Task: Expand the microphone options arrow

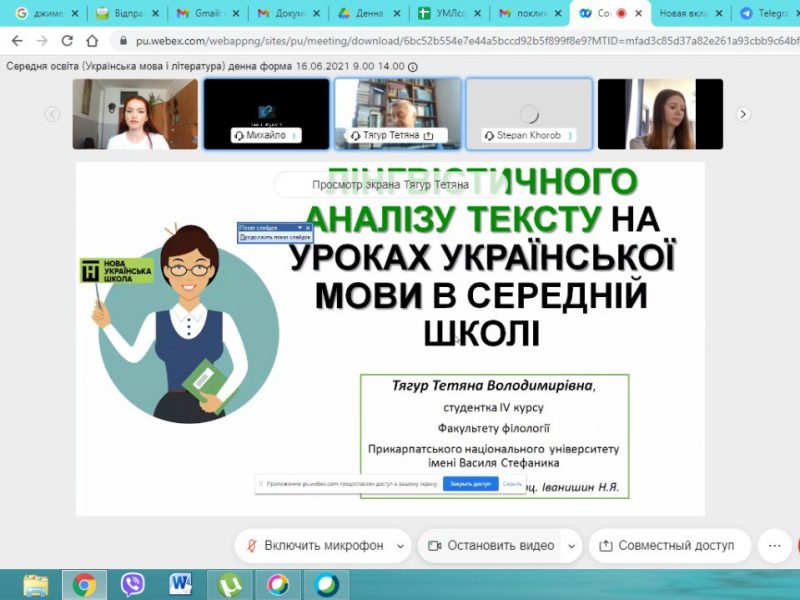Action: (x=400, y=546)
